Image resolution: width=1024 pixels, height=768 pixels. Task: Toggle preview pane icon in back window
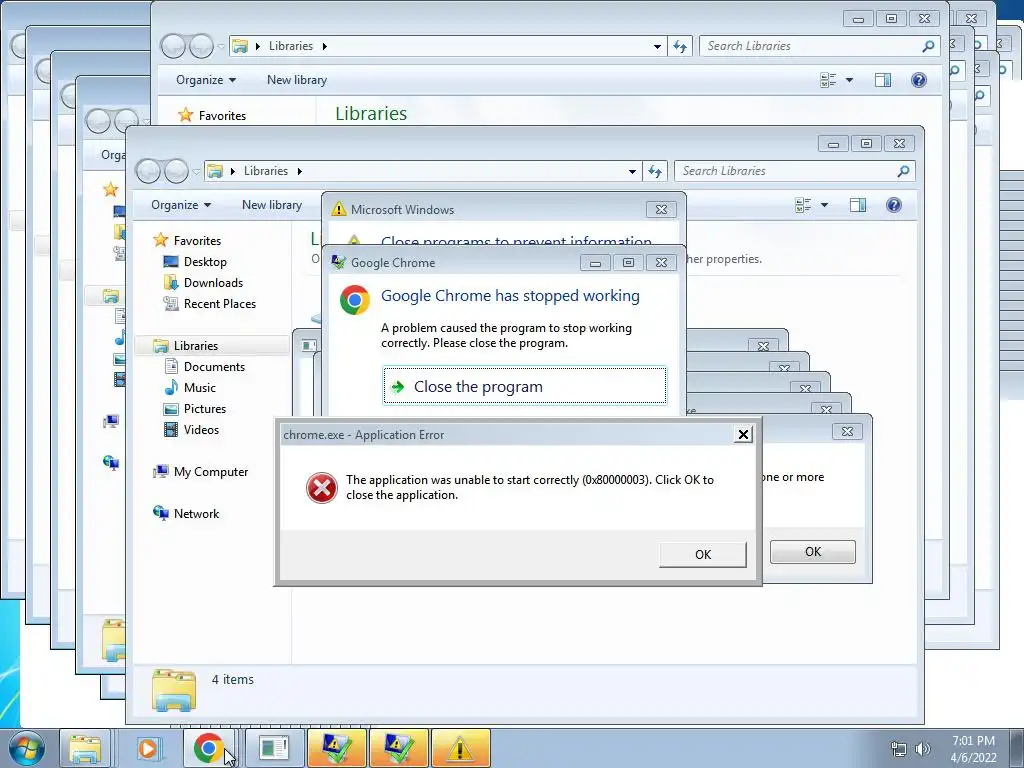point(882,80)
